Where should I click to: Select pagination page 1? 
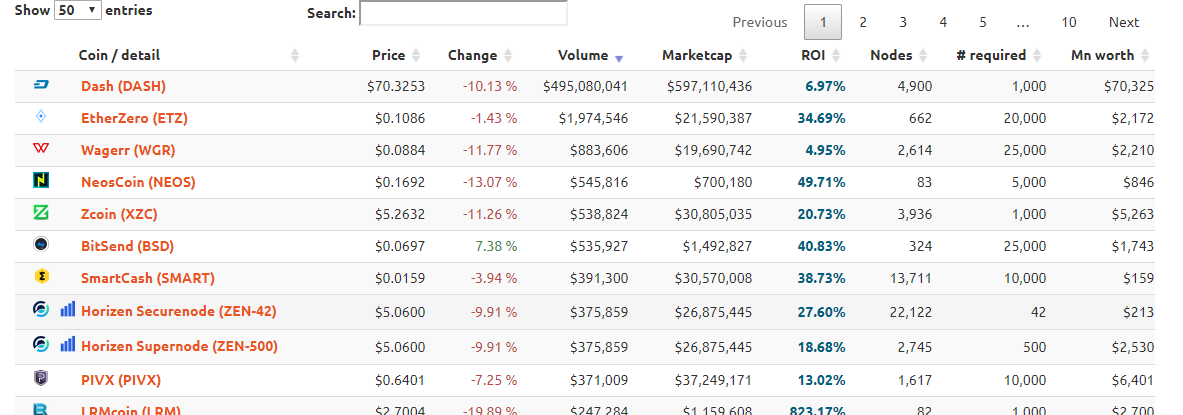(823, 23)
